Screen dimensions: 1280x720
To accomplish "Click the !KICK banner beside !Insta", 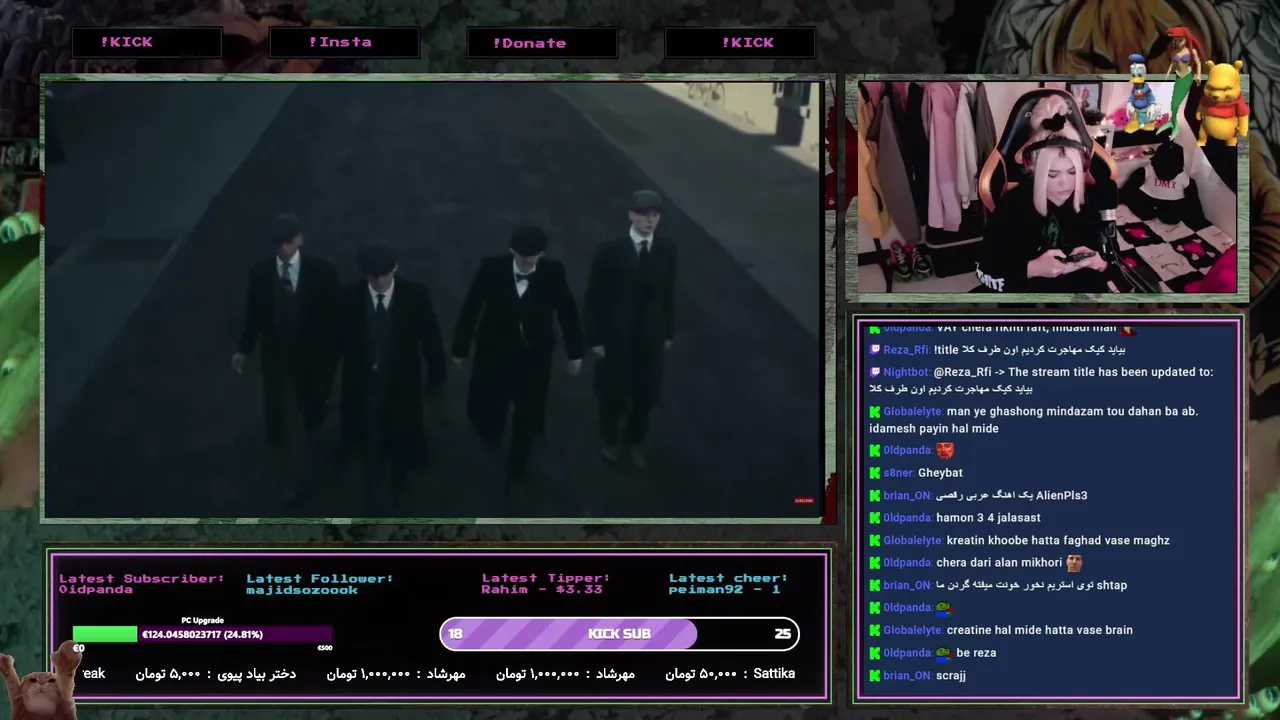I will coord(147,42).
